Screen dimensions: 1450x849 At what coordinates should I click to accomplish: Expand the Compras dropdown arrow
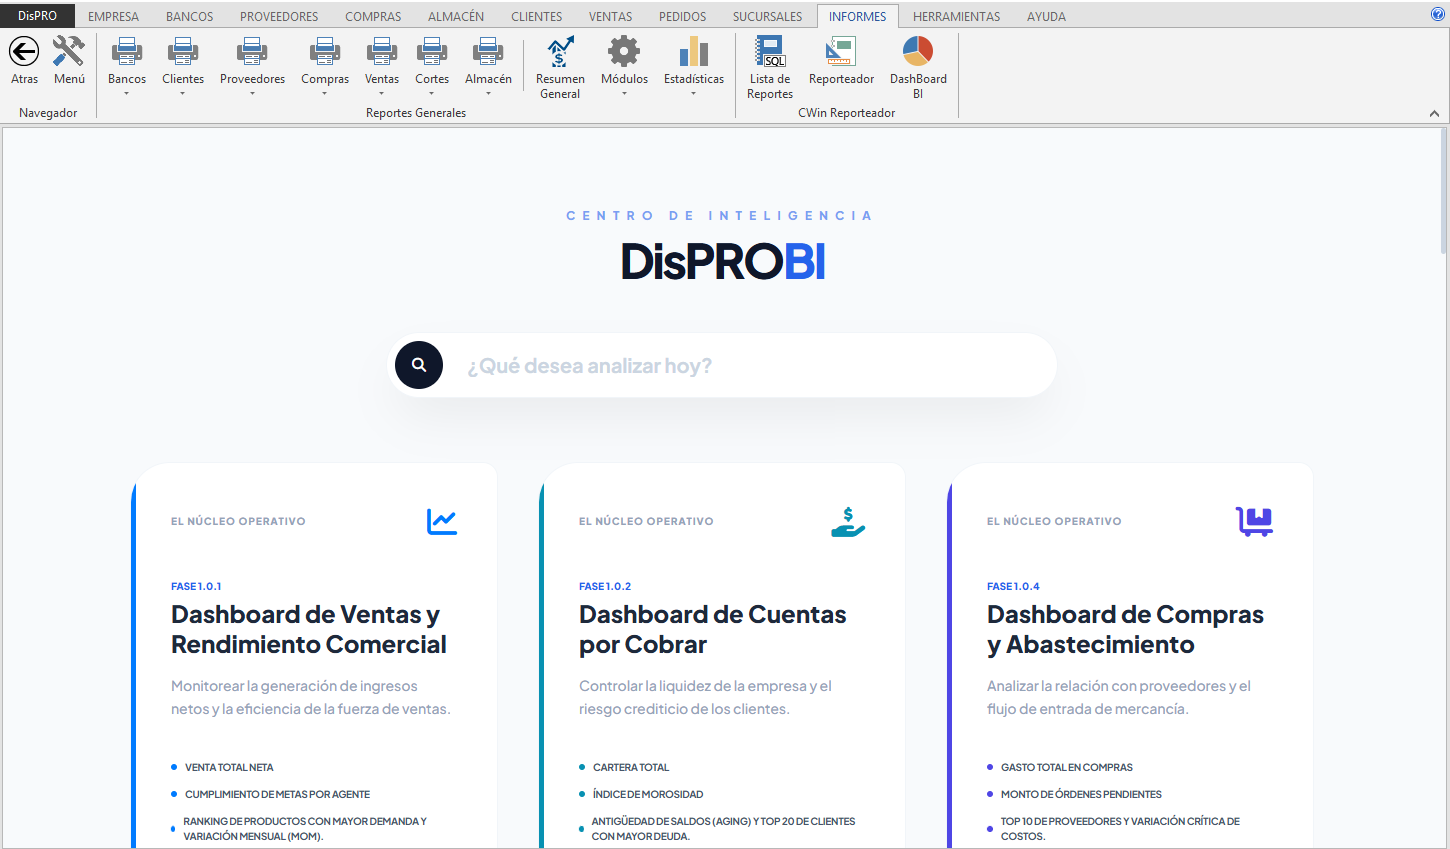coord(325,94)
